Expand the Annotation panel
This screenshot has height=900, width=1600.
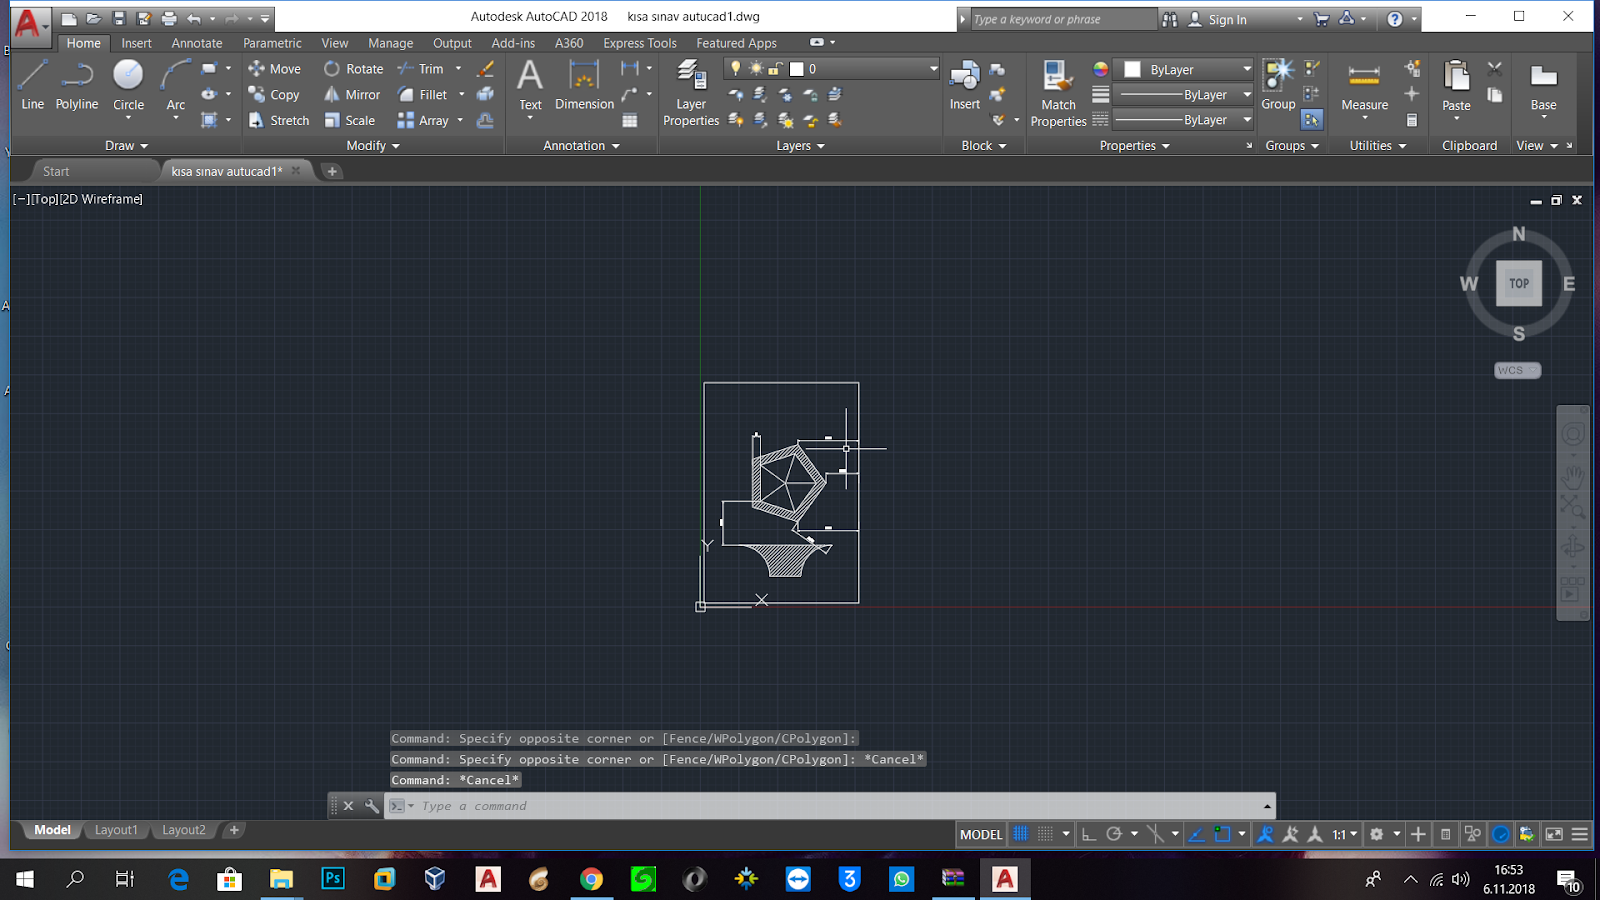(581, 146)
